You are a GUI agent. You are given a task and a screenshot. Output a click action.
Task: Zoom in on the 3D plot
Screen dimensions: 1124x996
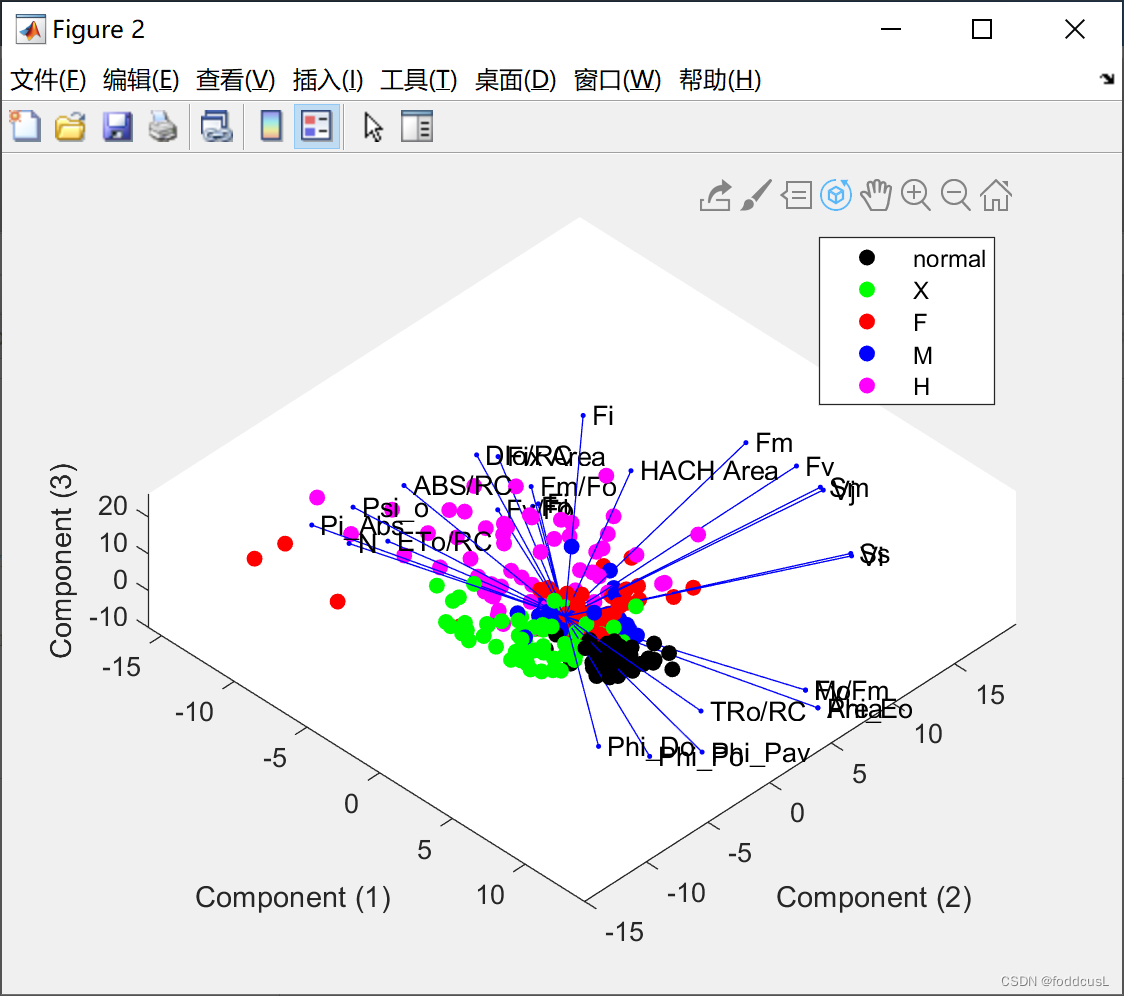click(x=916, y=195)
